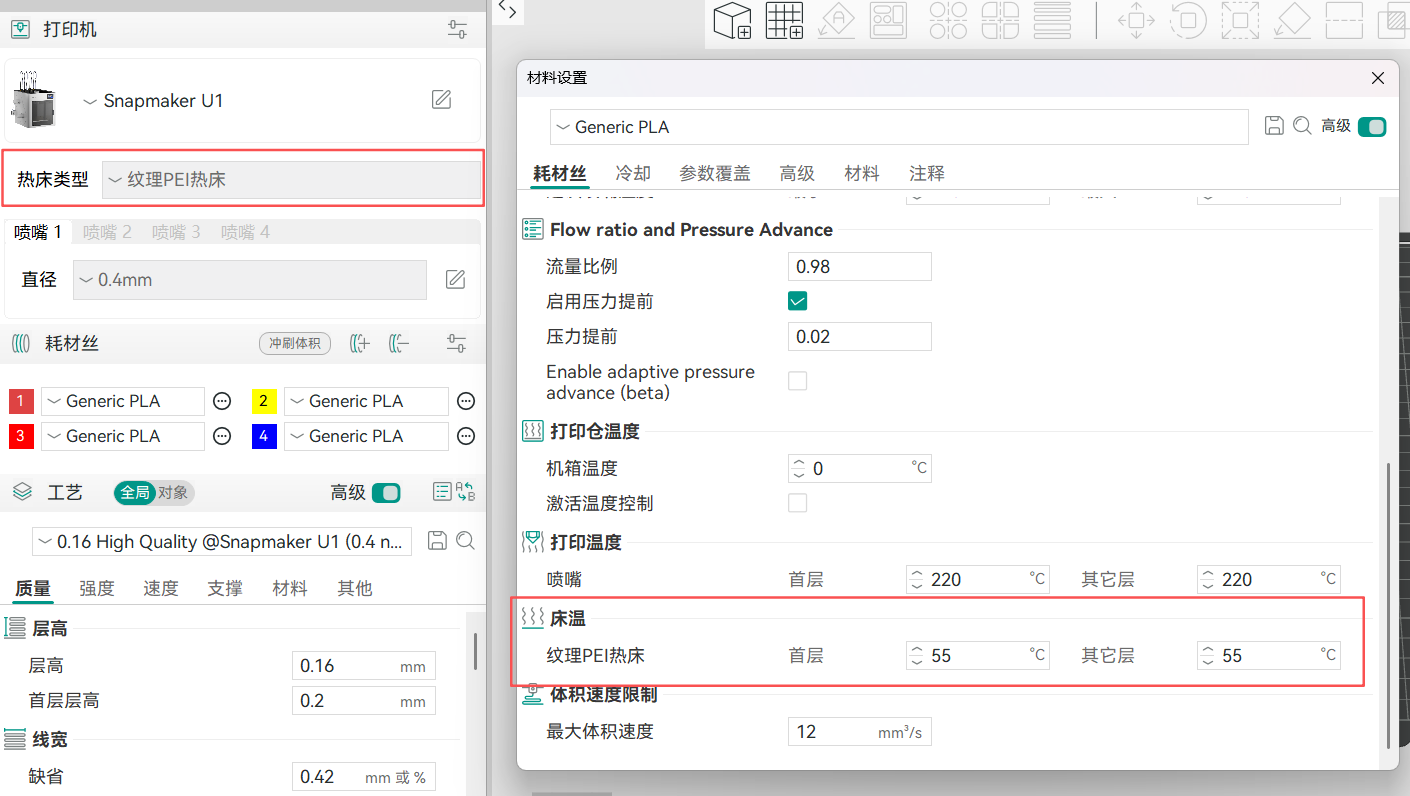Click the add plate grid icon
This screenshot has height=796, width=1410.
pyautogui.click(x=784, y=21)
